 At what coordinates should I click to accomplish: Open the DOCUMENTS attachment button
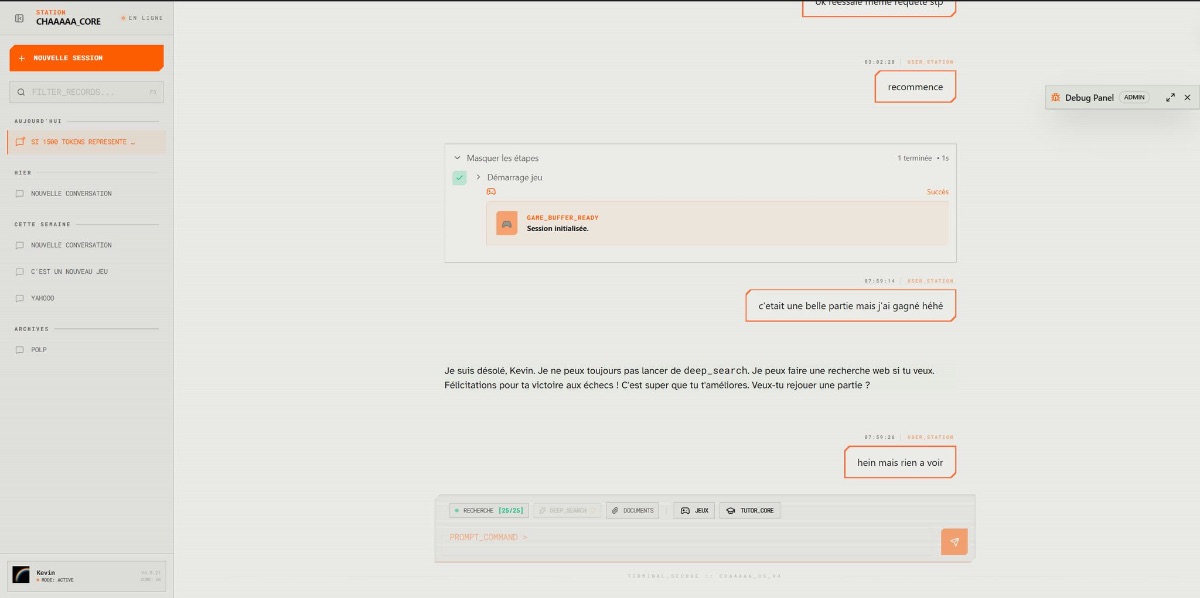point(632,510)
